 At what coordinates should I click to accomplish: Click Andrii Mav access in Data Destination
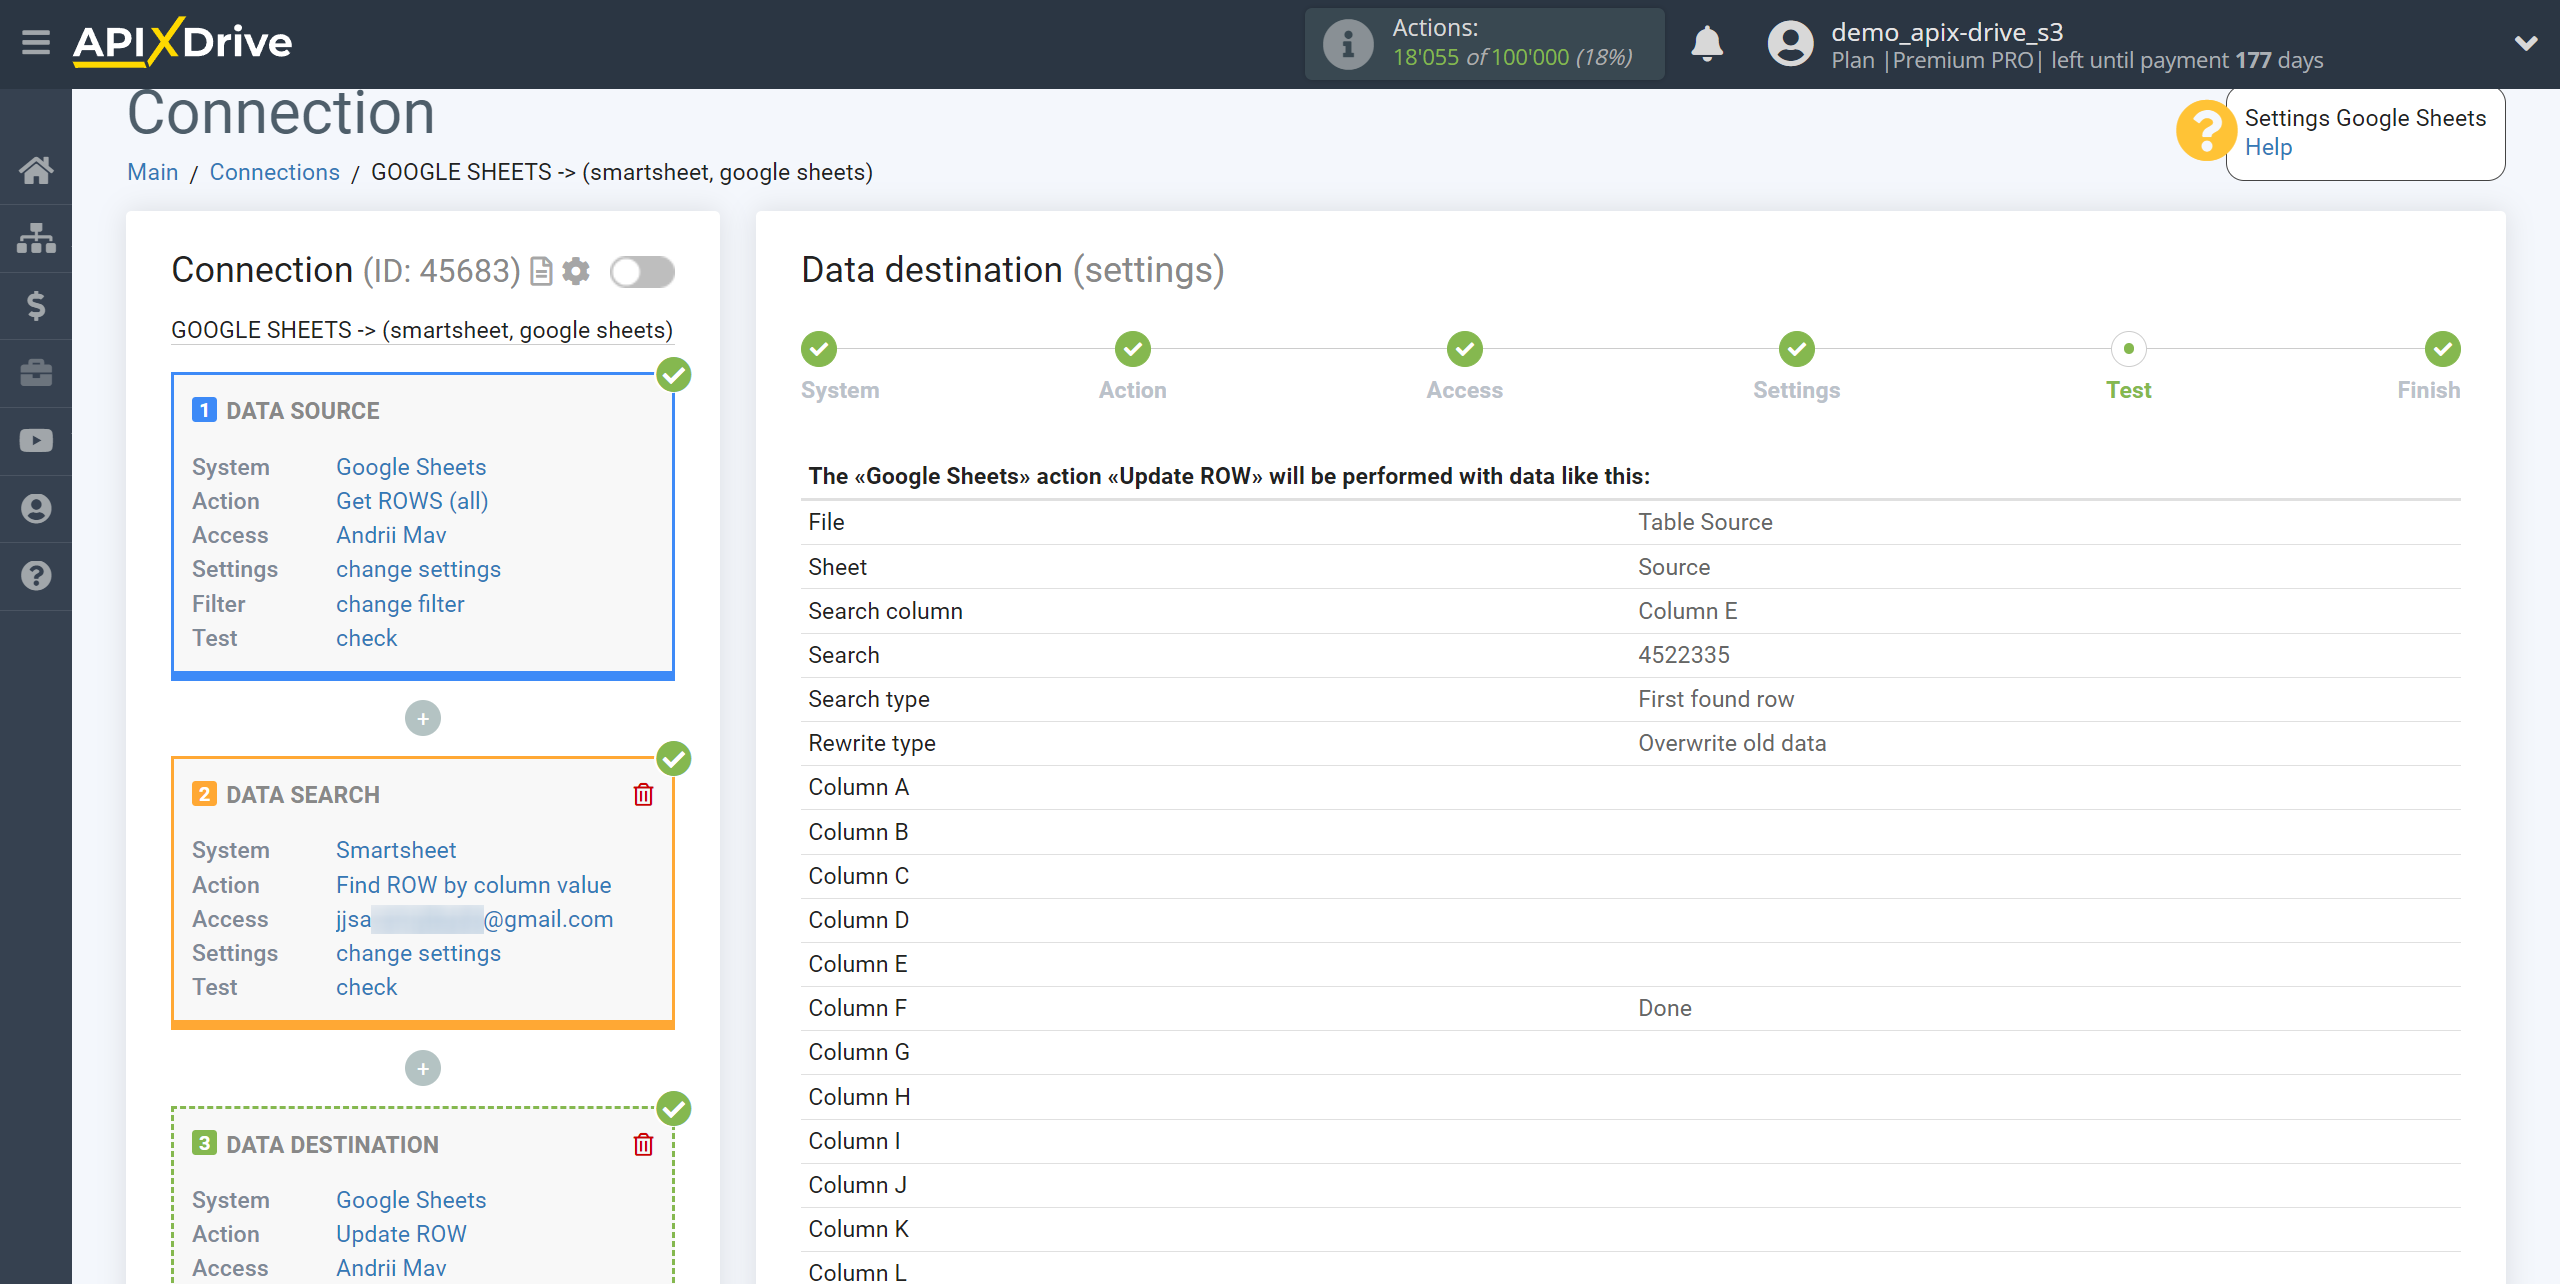tap(391, 1268)
